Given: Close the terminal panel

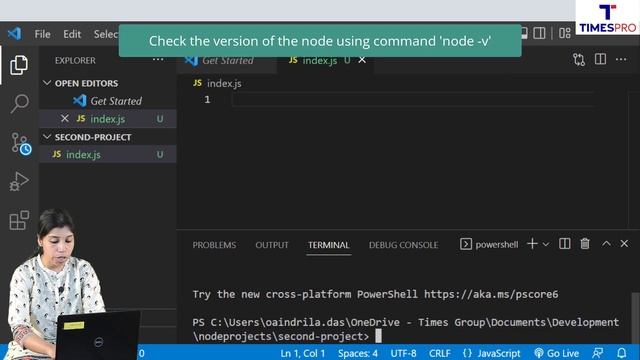Looking at the screenshot, I should (624, 244).
